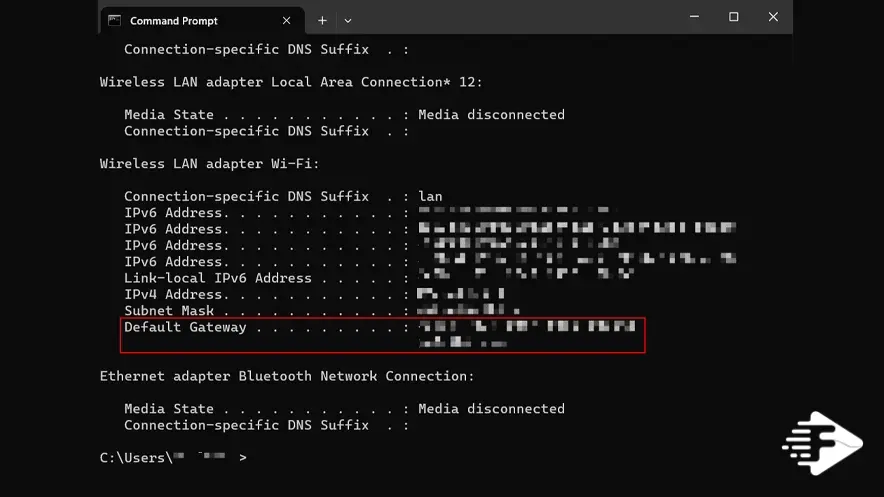Select the Command Prompt tab title

click(x=174, y=21)
